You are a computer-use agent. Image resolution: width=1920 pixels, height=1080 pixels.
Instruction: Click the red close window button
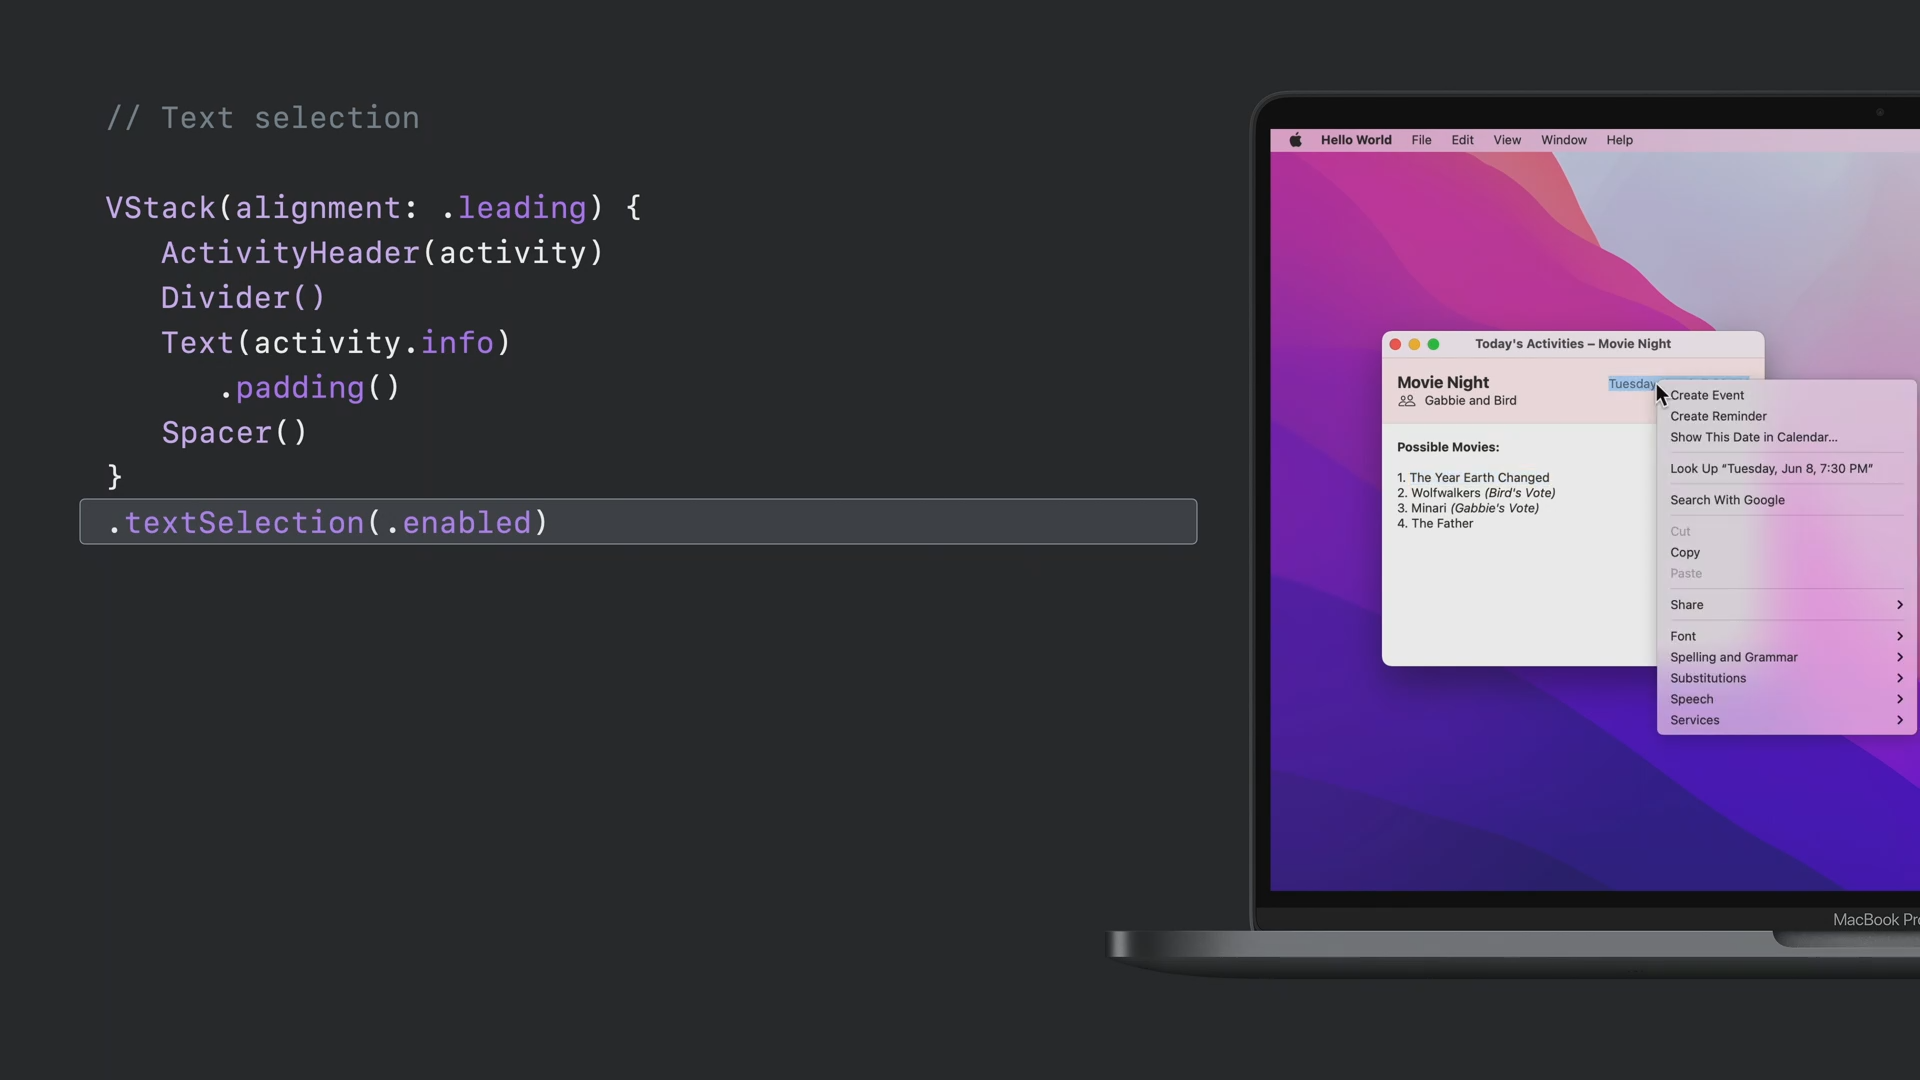[x=1395, y=344]
